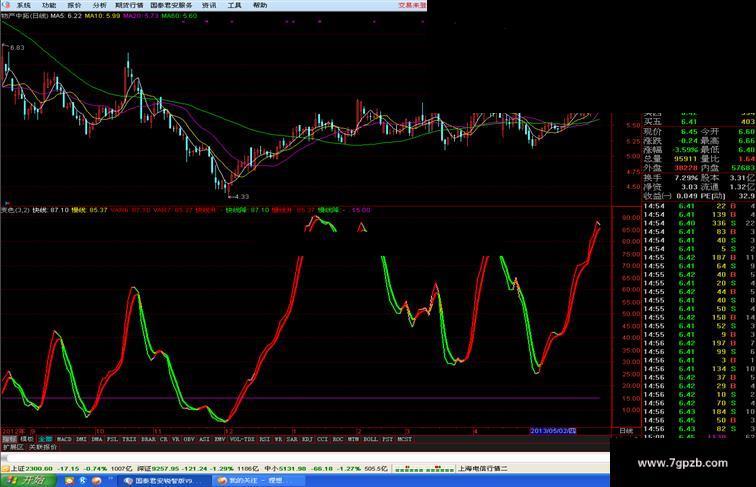Image resolution: width=756 pixels, height=487 pixels.
Task: Click the blue quick launch icon in taskbar
Action: 83,481
